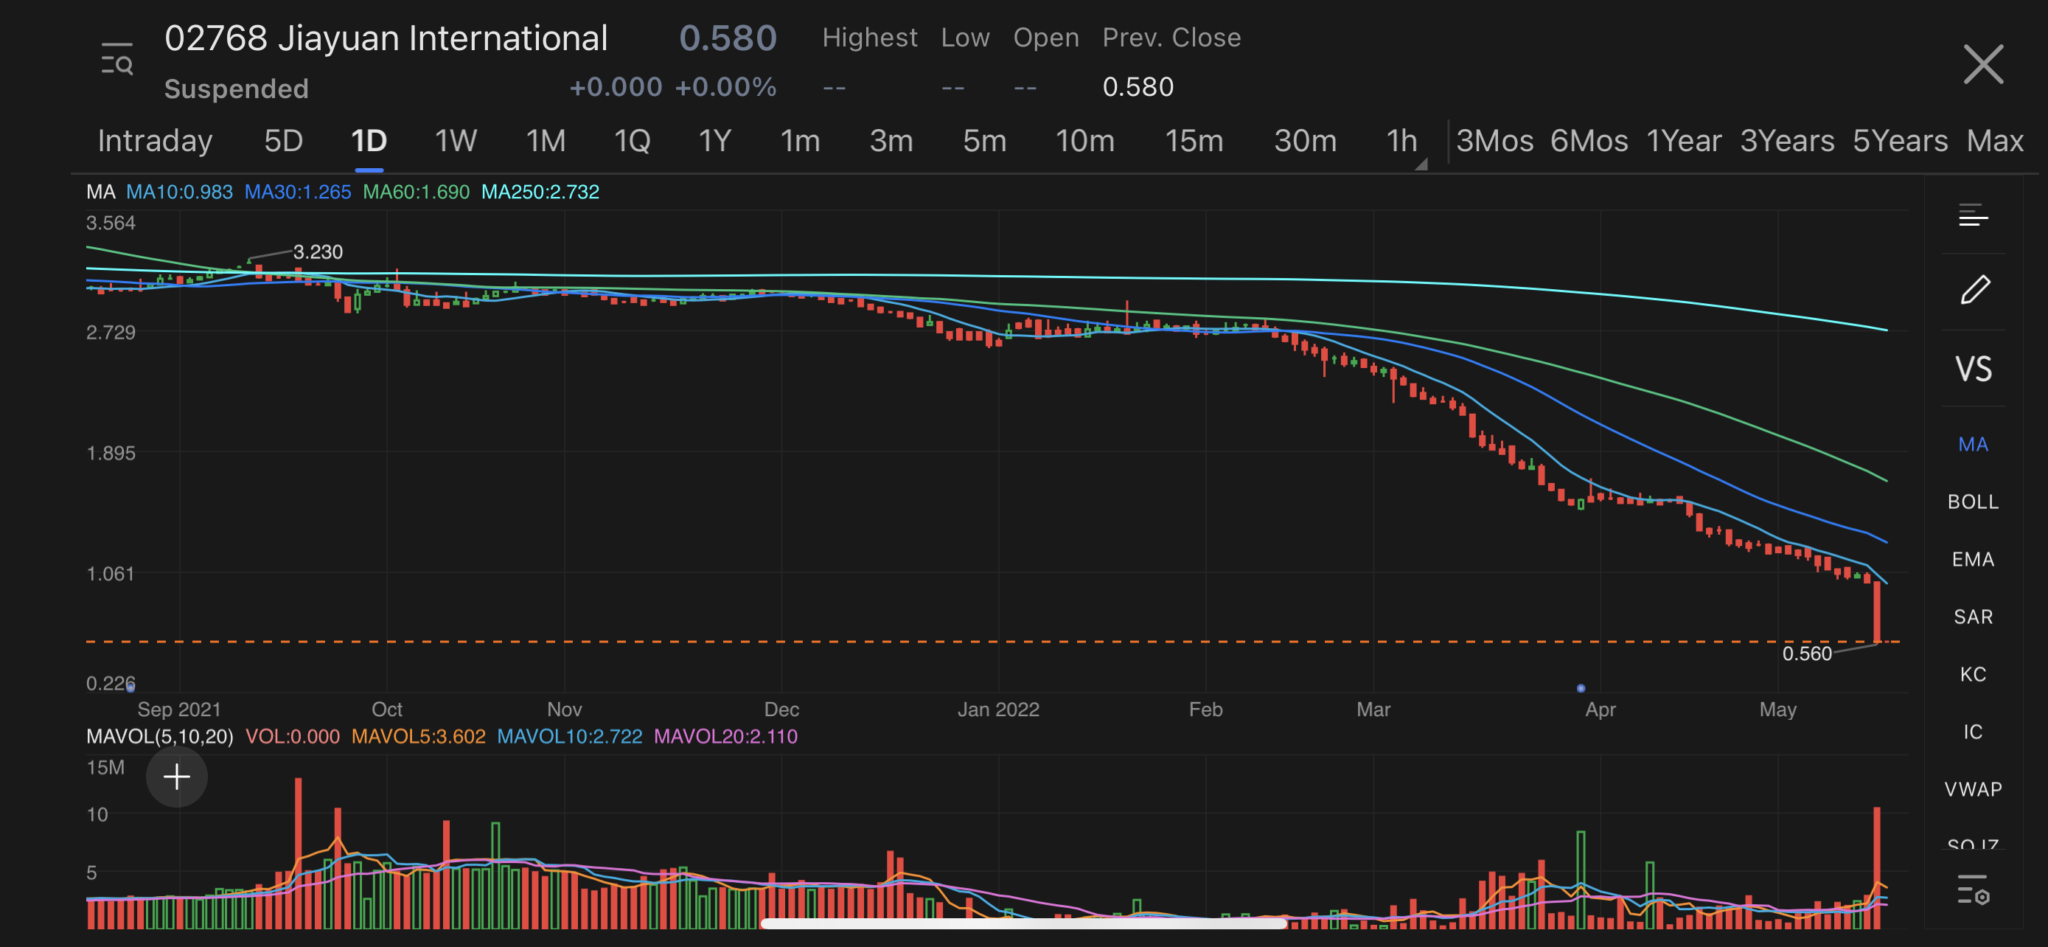Toggle the IC indicator

(1973, 732)
